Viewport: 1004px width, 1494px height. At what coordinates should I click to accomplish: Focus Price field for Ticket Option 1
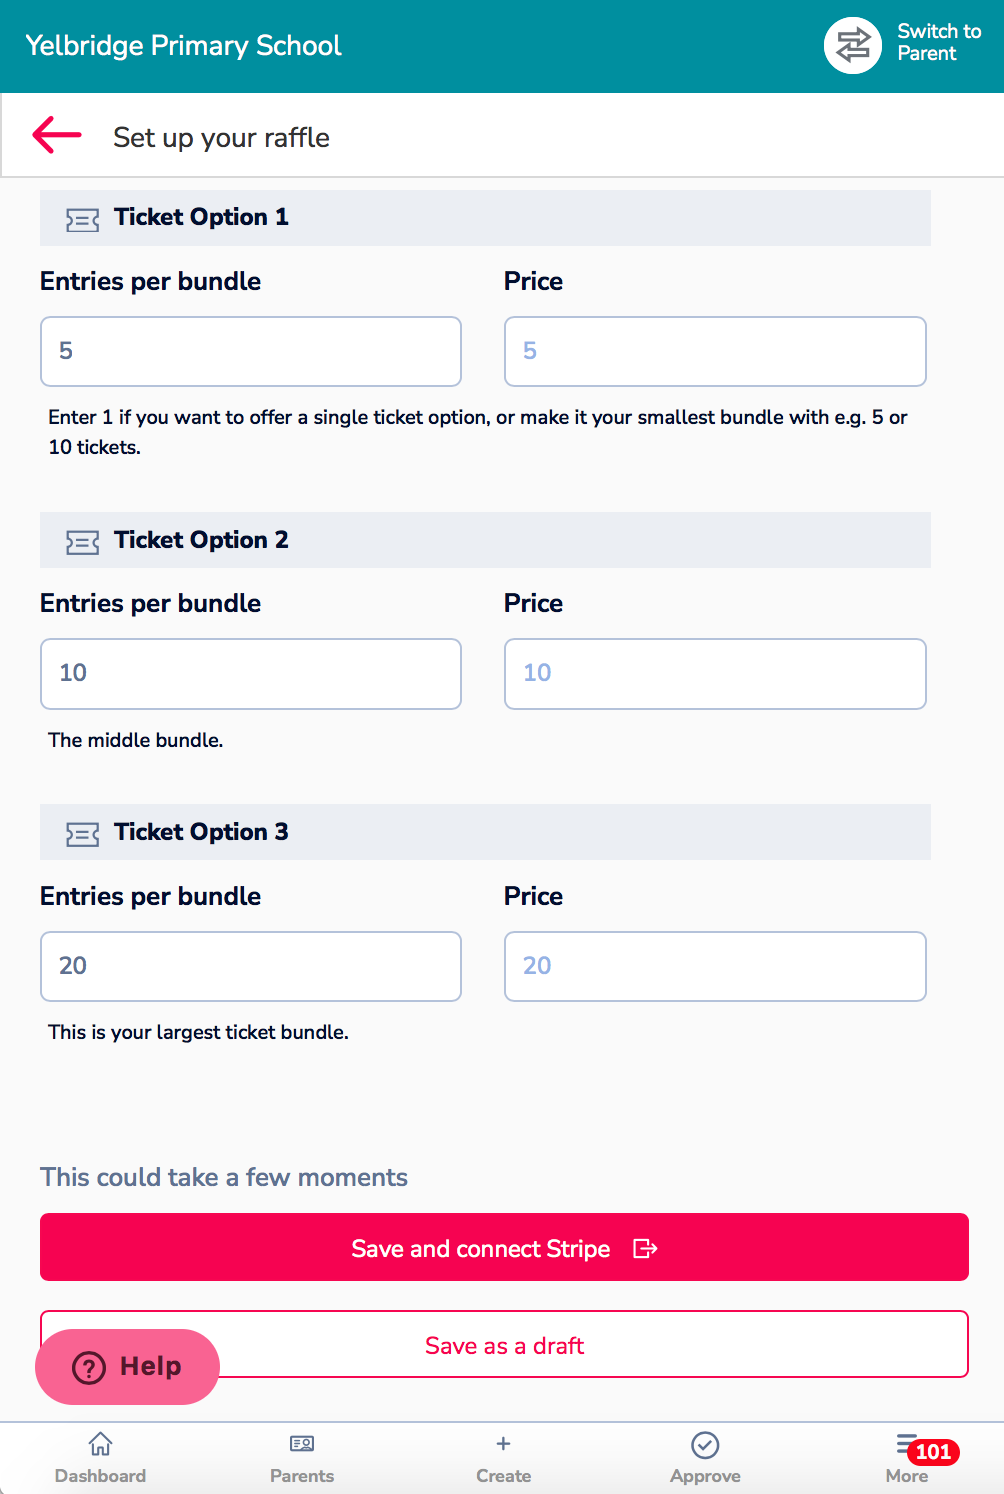715,351
